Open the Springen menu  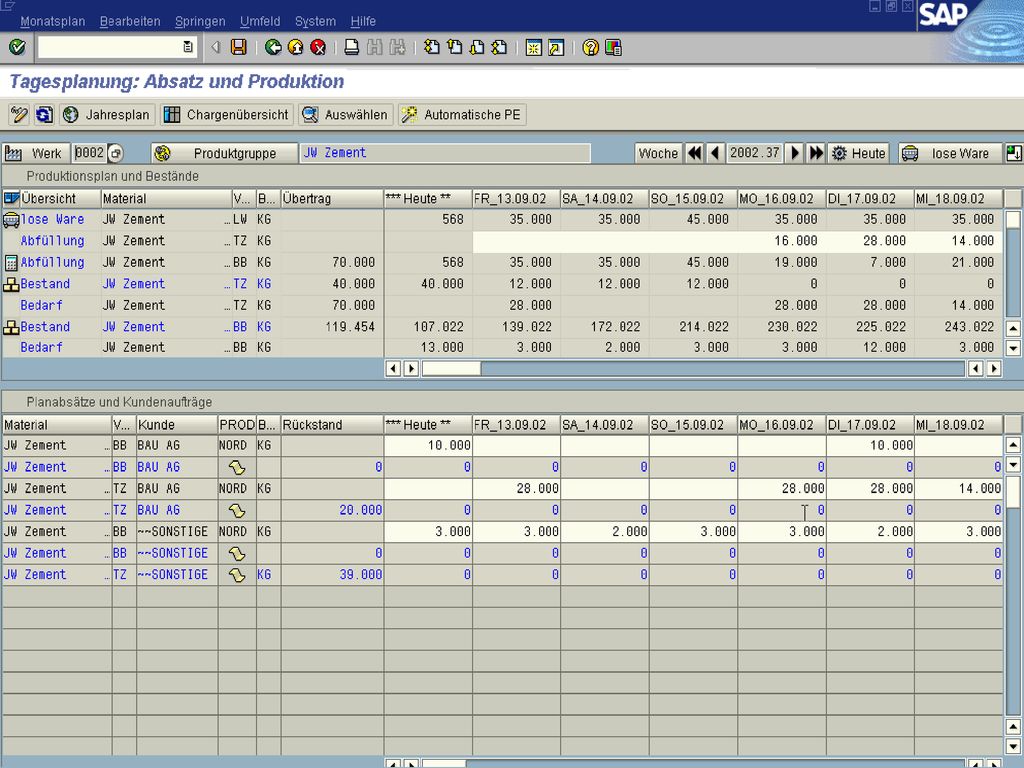pos(200,22)
